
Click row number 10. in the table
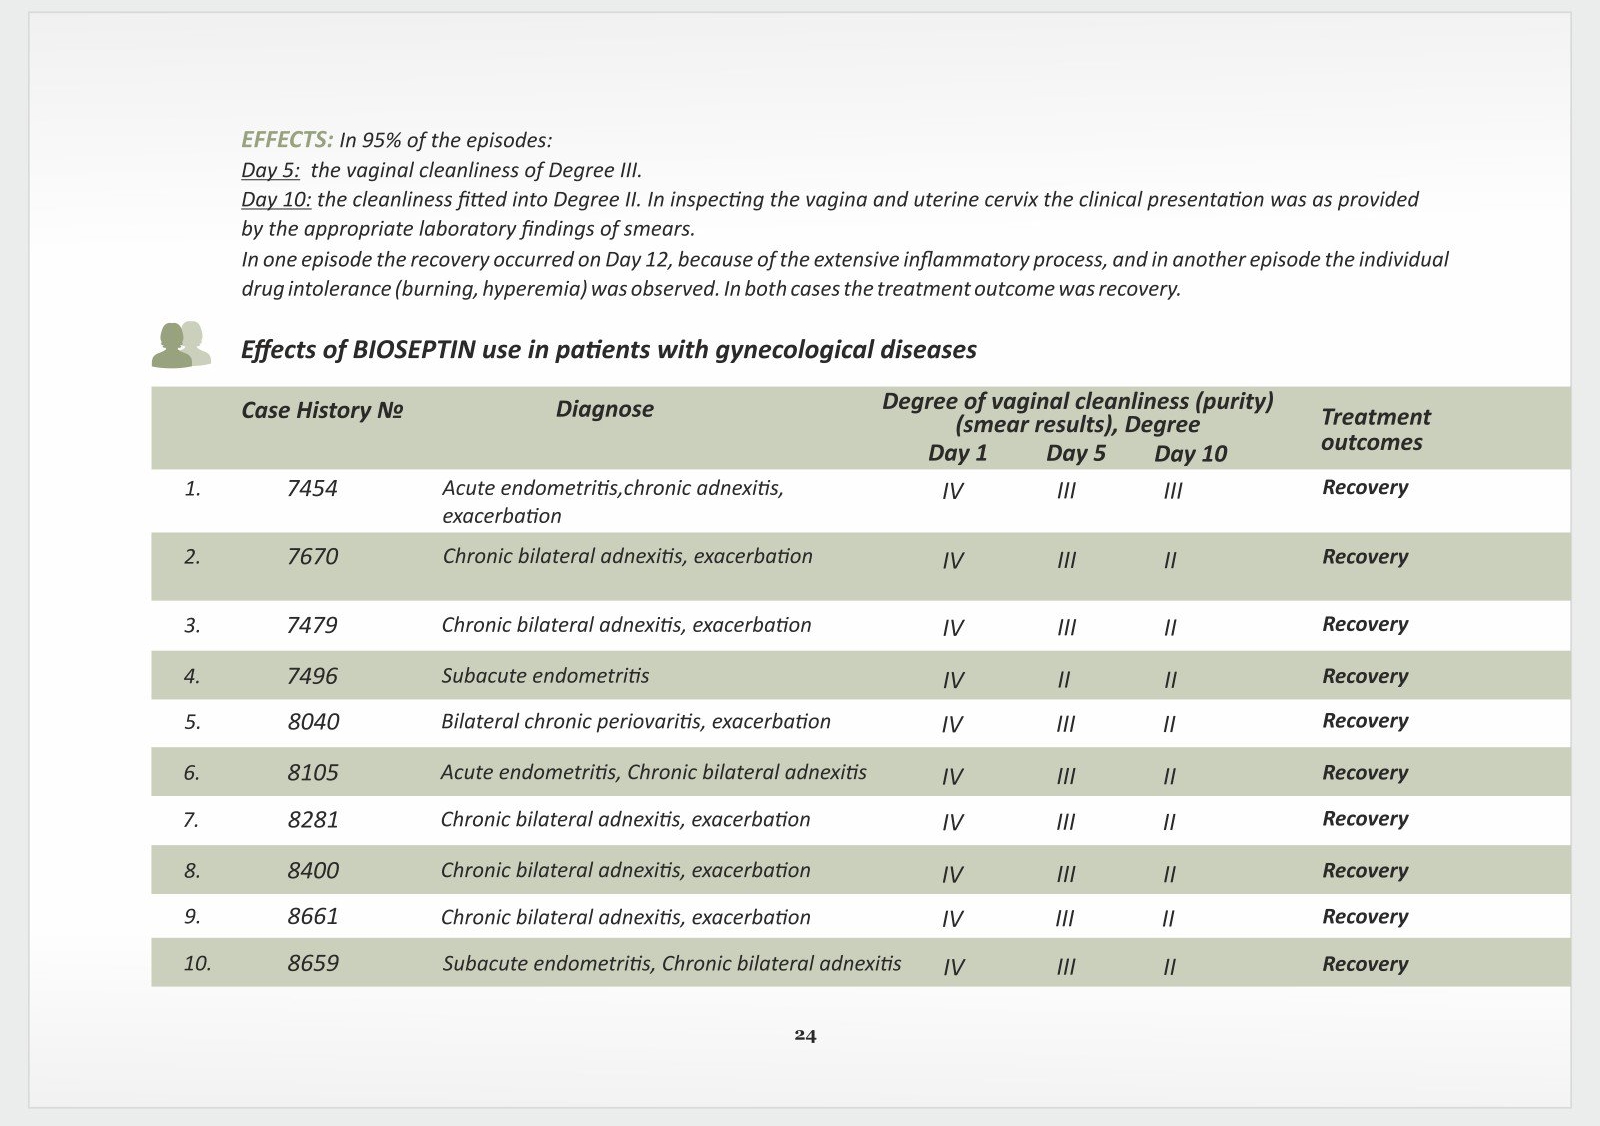(197, 964)
